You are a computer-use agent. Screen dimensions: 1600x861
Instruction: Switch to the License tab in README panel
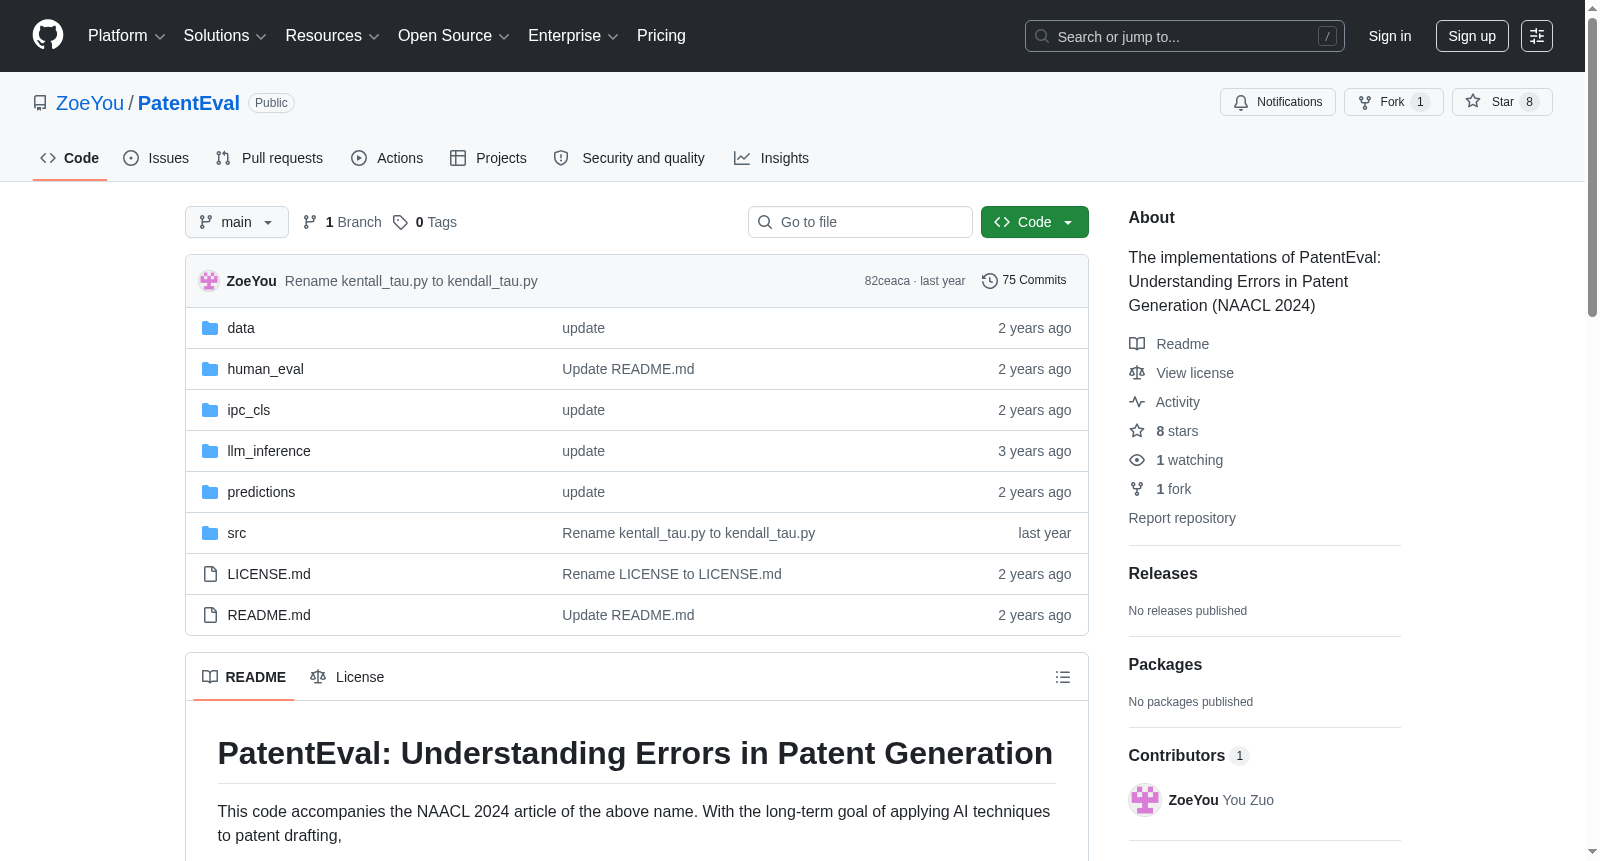(347, 677)
